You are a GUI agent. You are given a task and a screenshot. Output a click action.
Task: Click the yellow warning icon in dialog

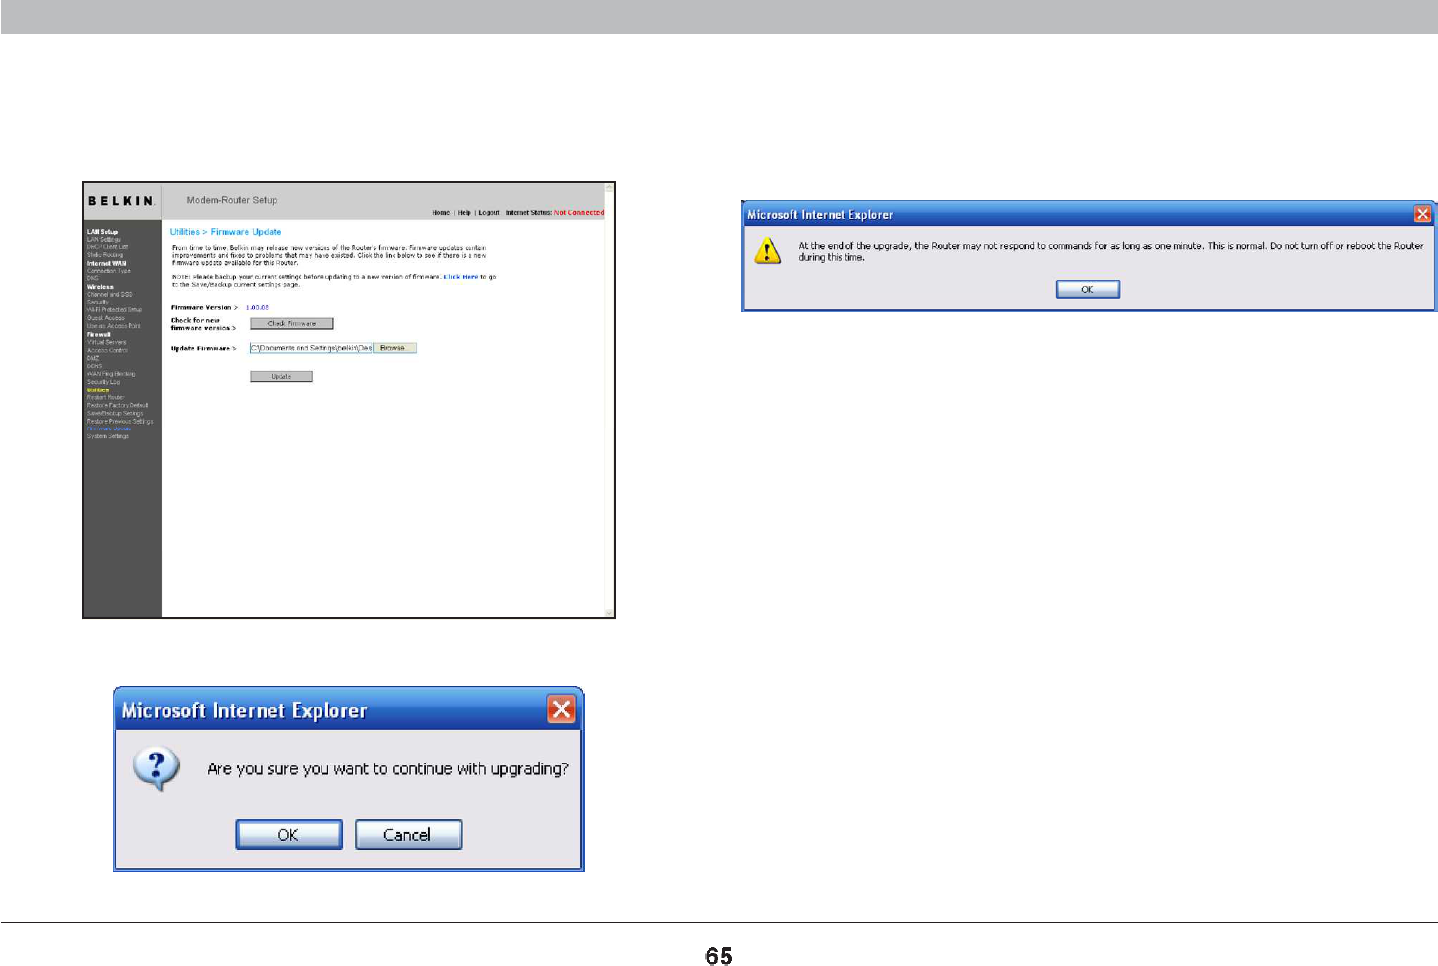click(767, 250)
